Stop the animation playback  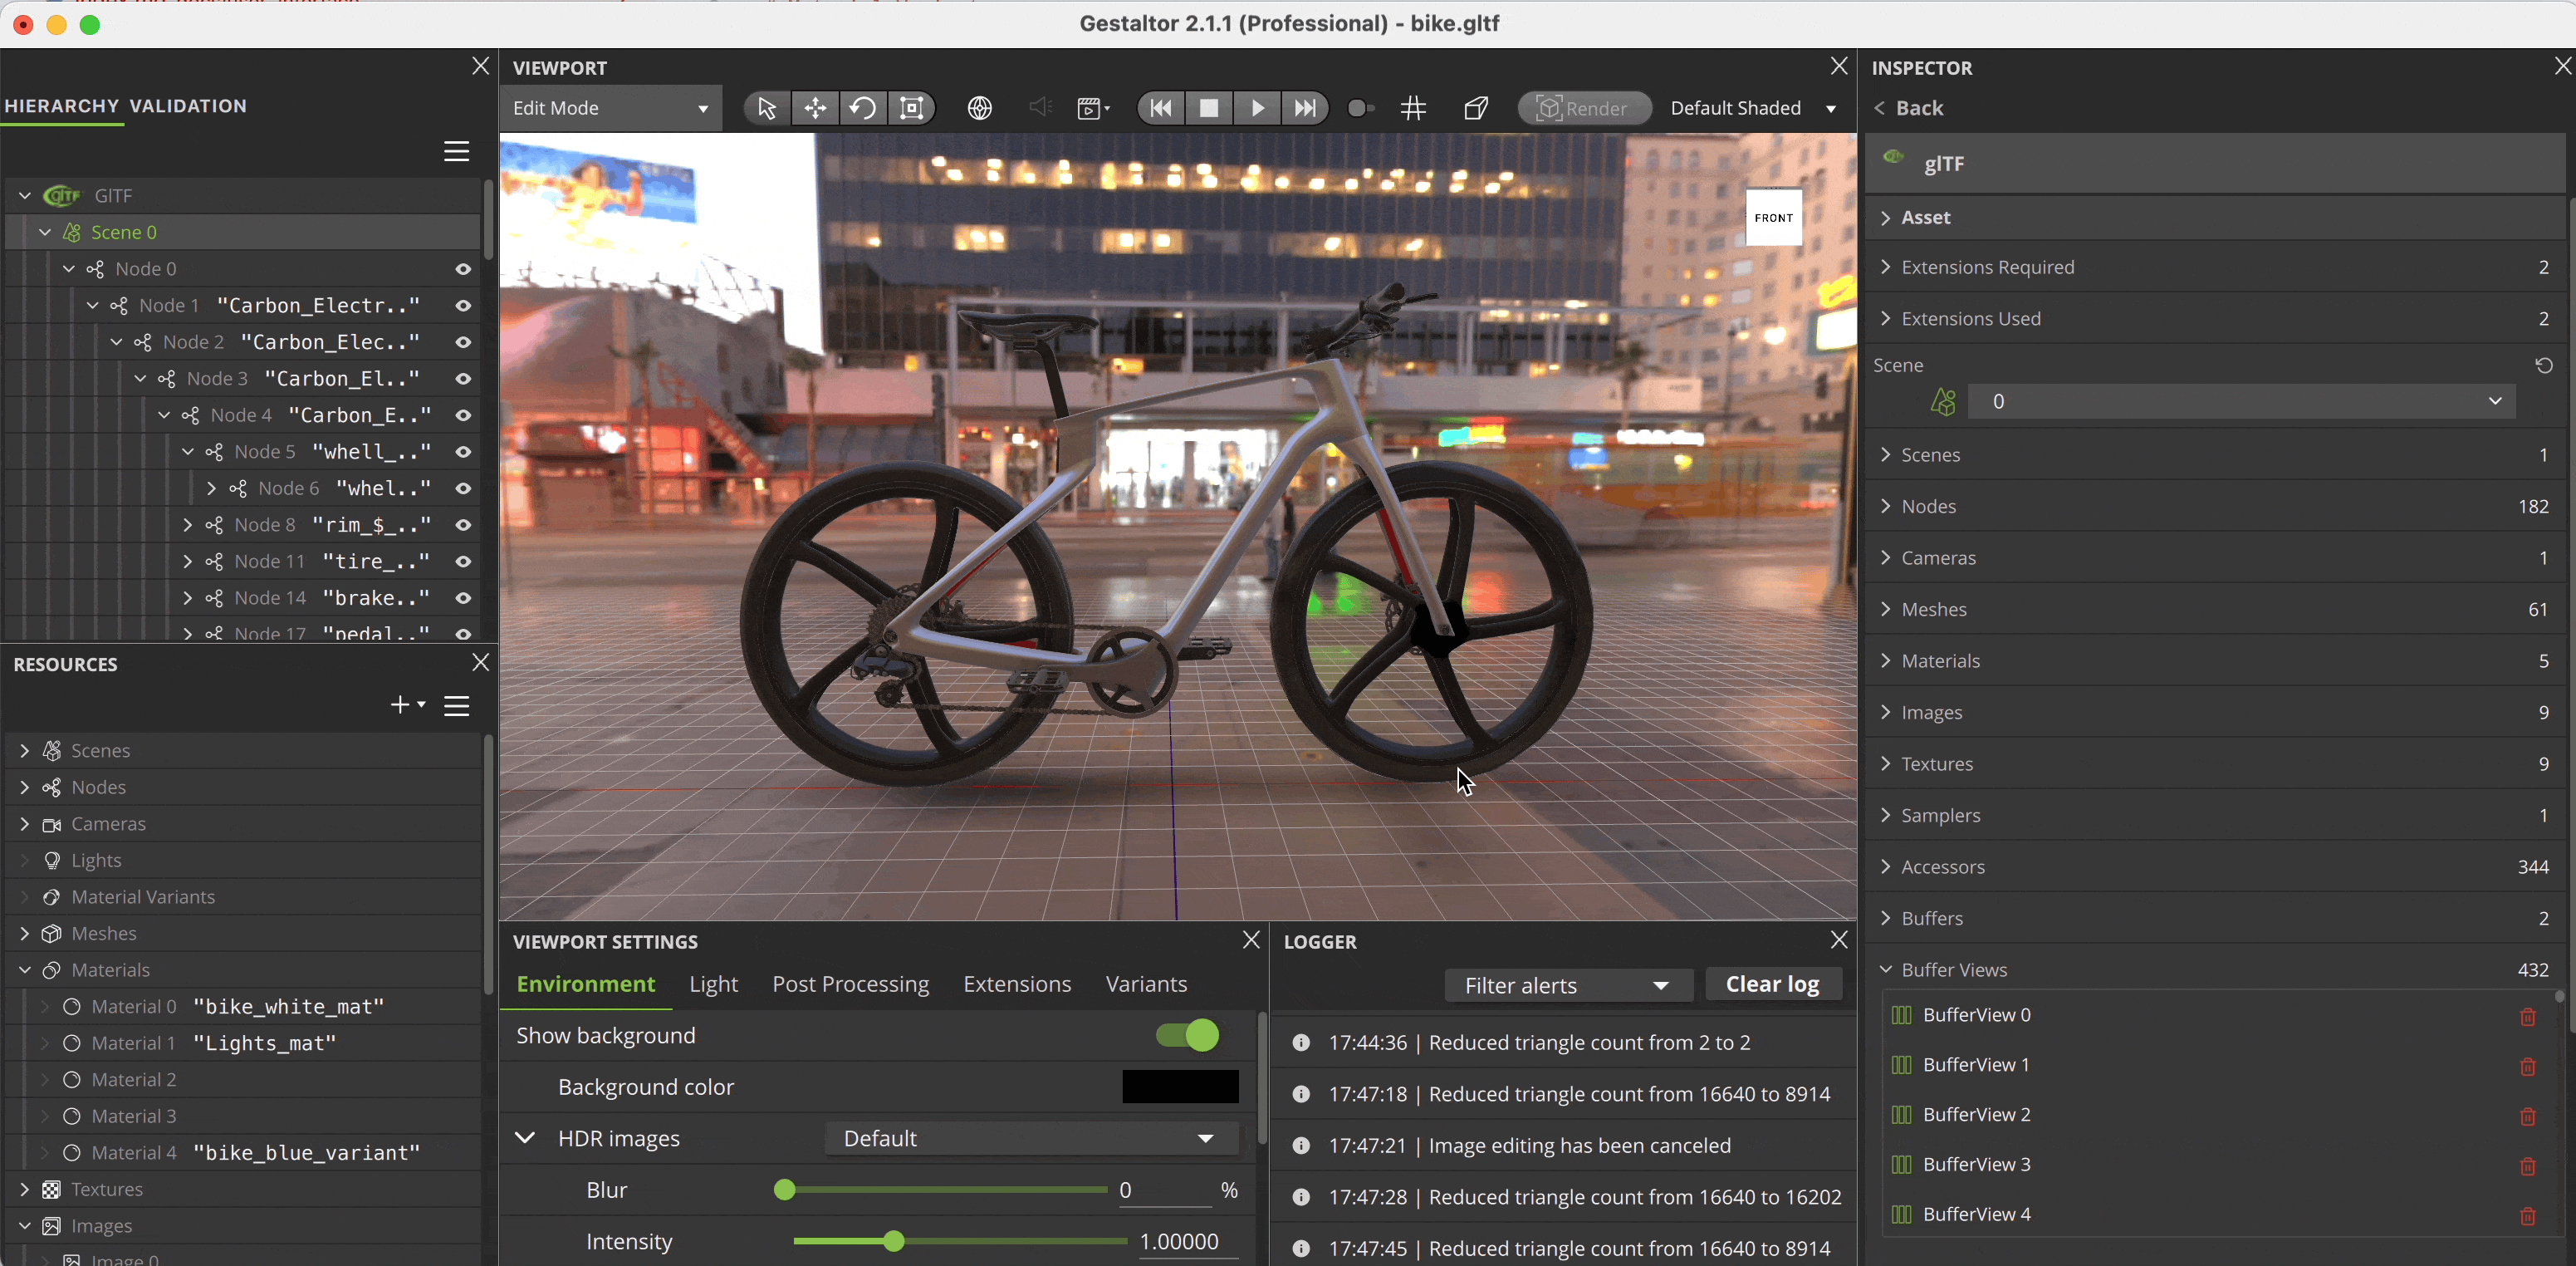[1209, 108]
